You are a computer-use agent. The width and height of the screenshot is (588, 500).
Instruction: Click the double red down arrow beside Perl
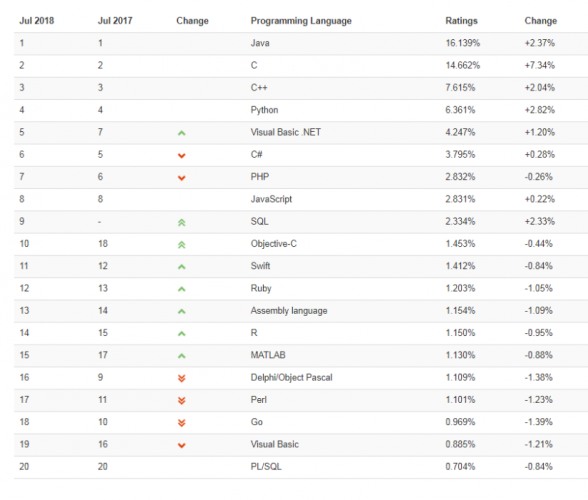point(182,401)
